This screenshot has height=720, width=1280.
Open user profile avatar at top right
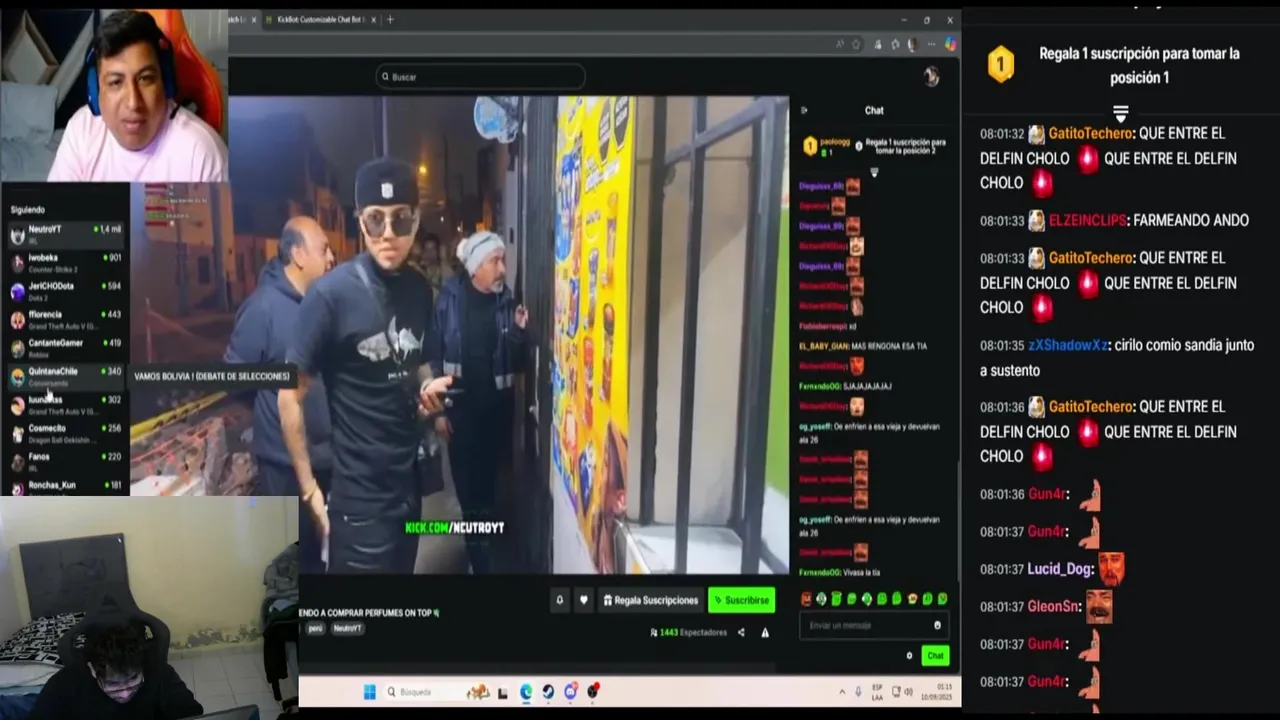[x=931, y=77]
